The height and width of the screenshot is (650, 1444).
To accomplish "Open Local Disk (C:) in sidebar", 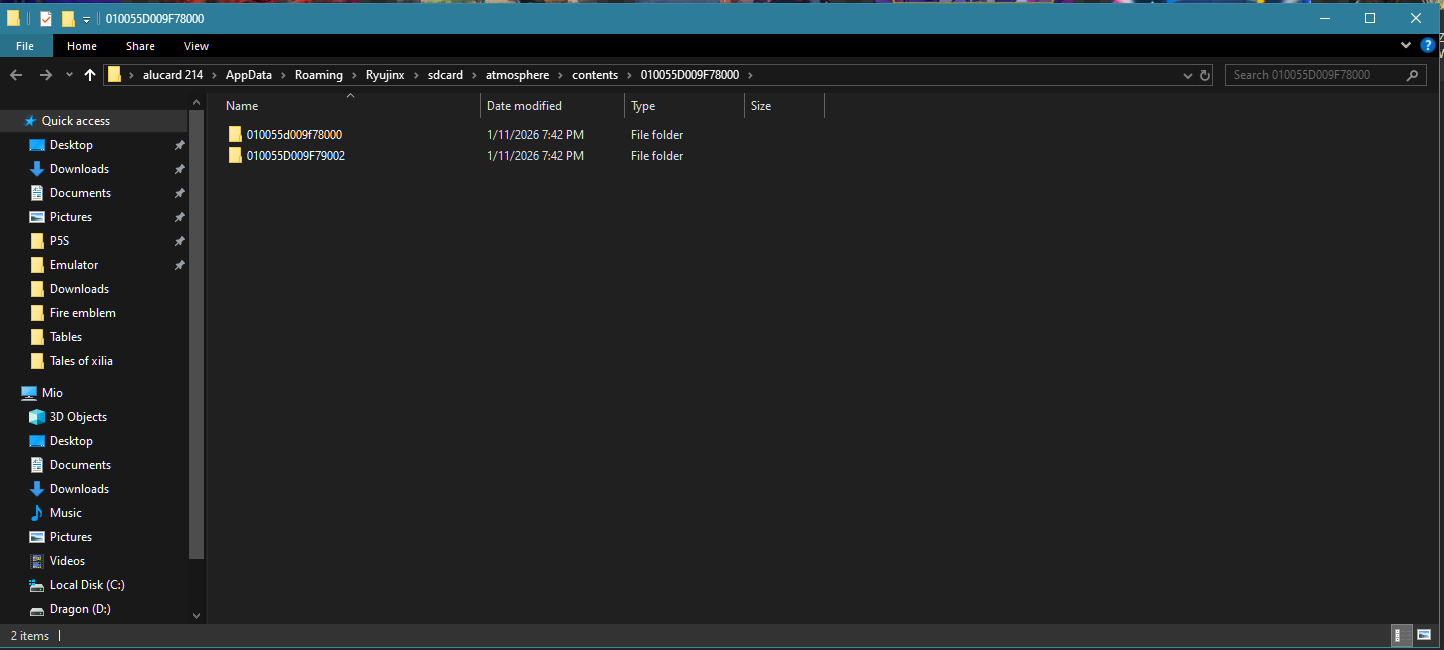I will pos(87,585).
